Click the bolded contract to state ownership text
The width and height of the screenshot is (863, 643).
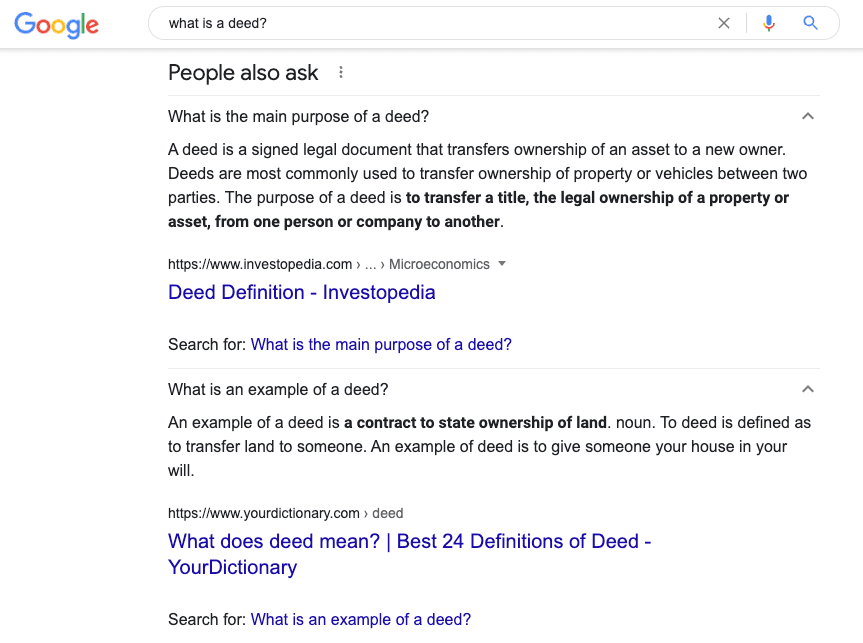(476, 423)
